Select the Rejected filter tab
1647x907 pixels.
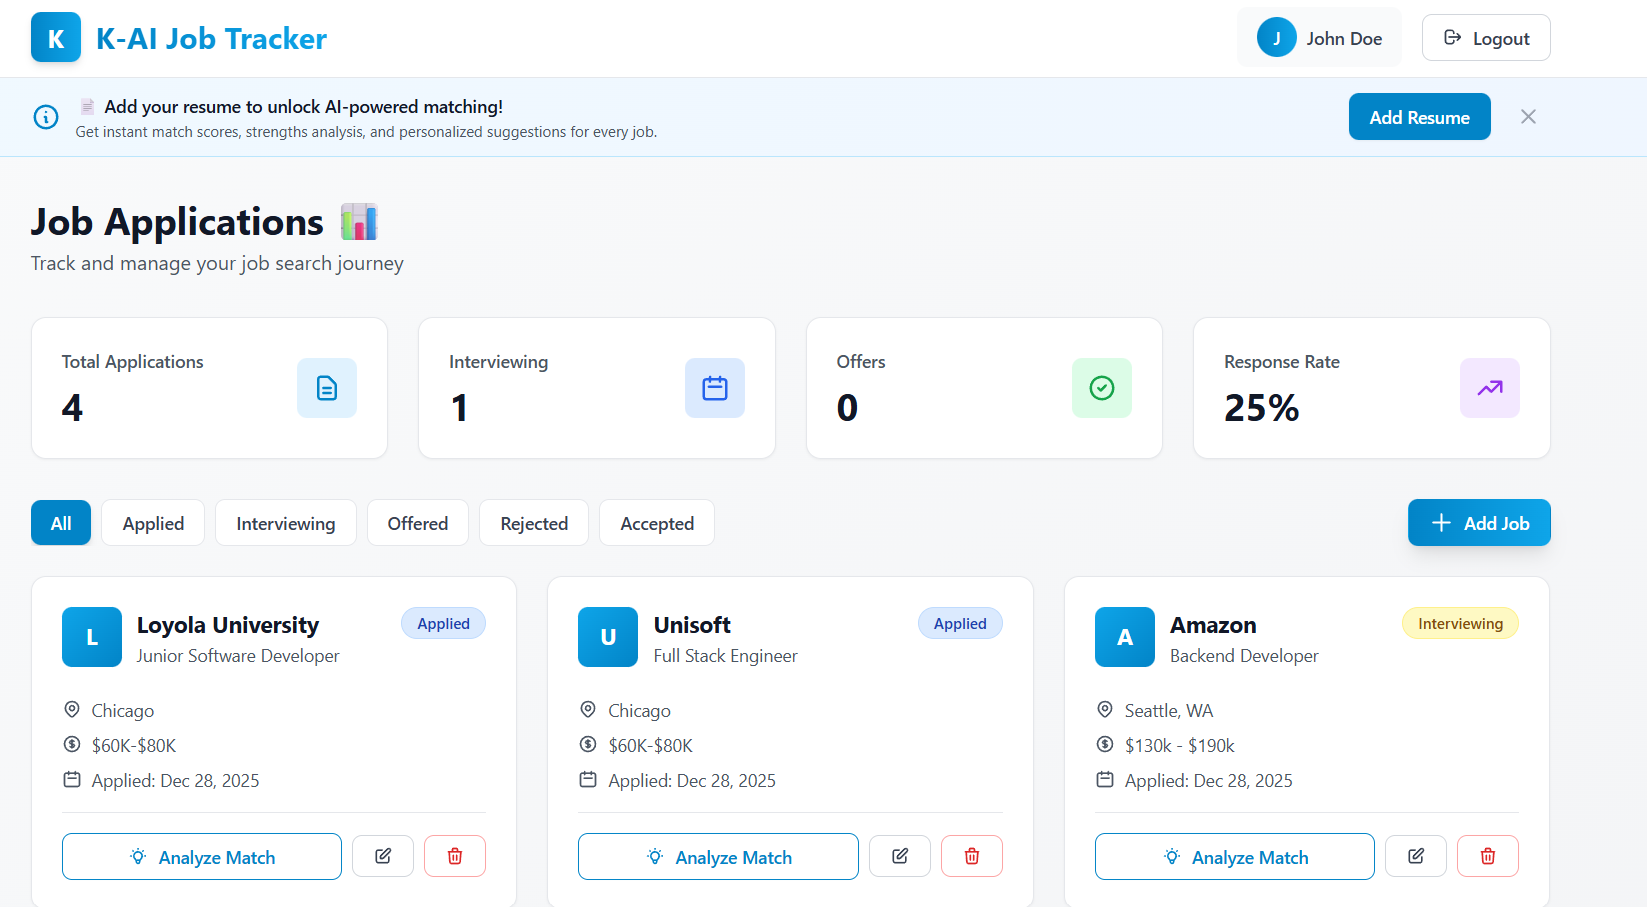tap(534, 523)
